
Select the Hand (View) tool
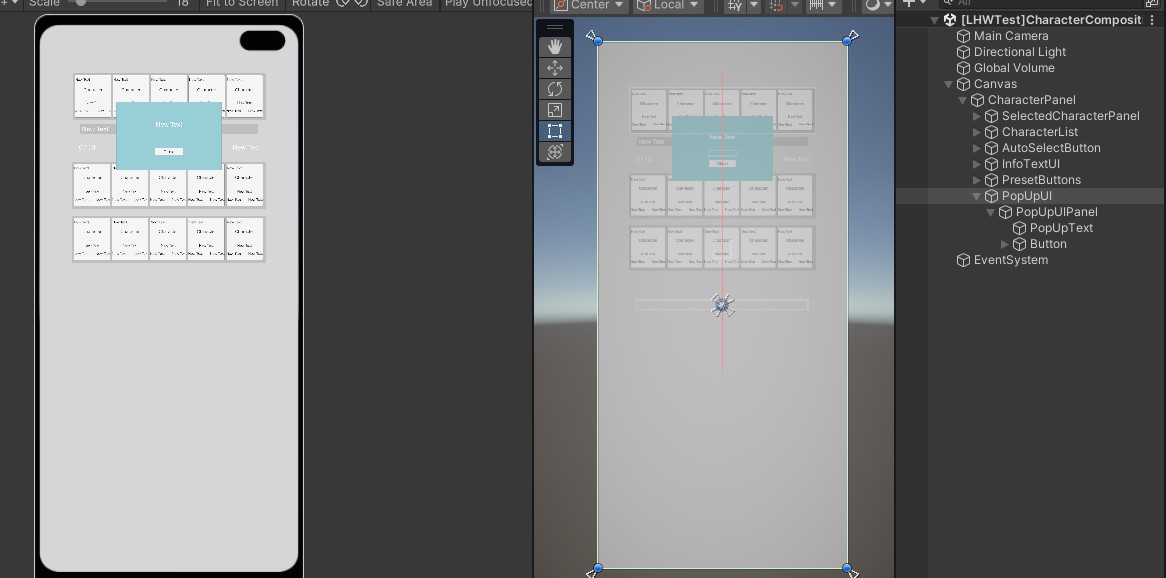[x=555, y=47]
